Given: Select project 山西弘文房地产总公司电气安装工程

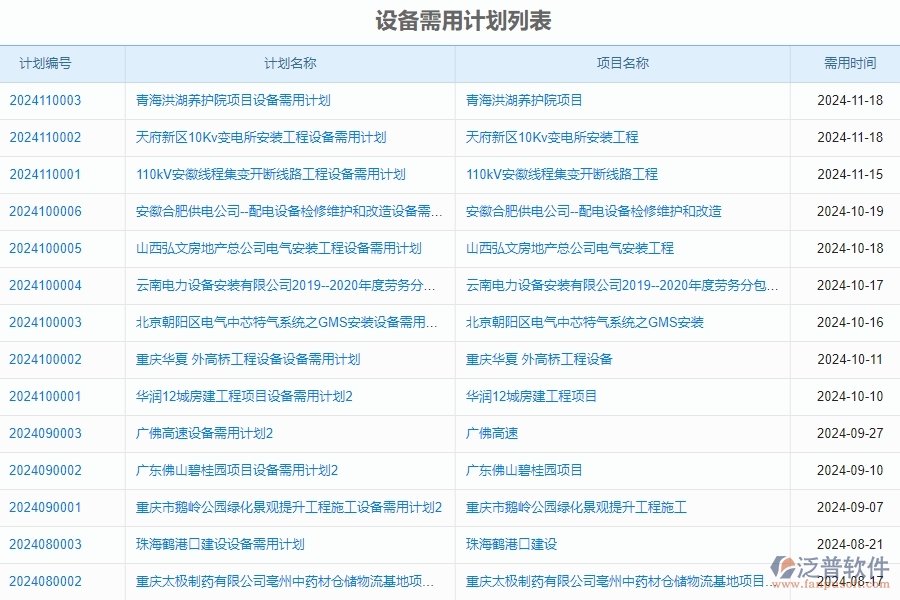Looking at the screenshot, I should click(569, 248).
